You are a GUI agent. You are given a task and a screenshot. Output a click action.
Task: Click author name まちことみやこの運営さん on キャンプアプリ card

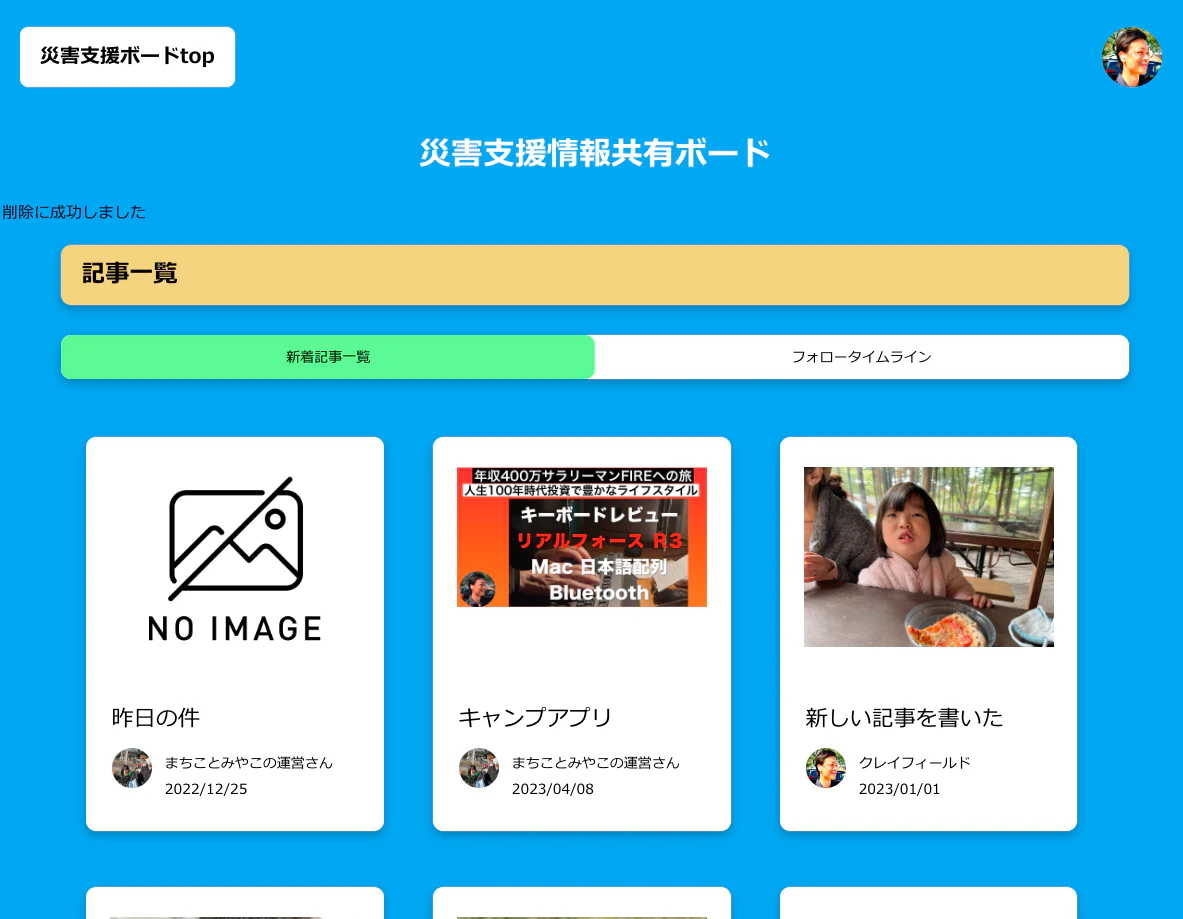coord(595,763)
